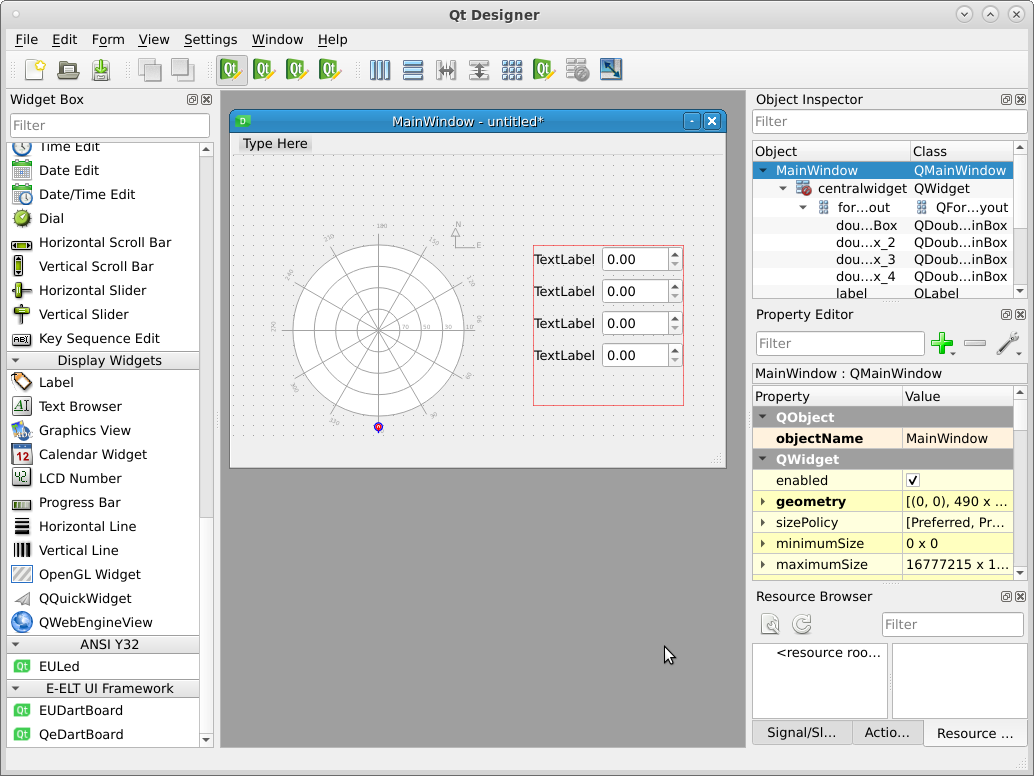
Task: Open the Form menu
Action: tap(108, 40)
